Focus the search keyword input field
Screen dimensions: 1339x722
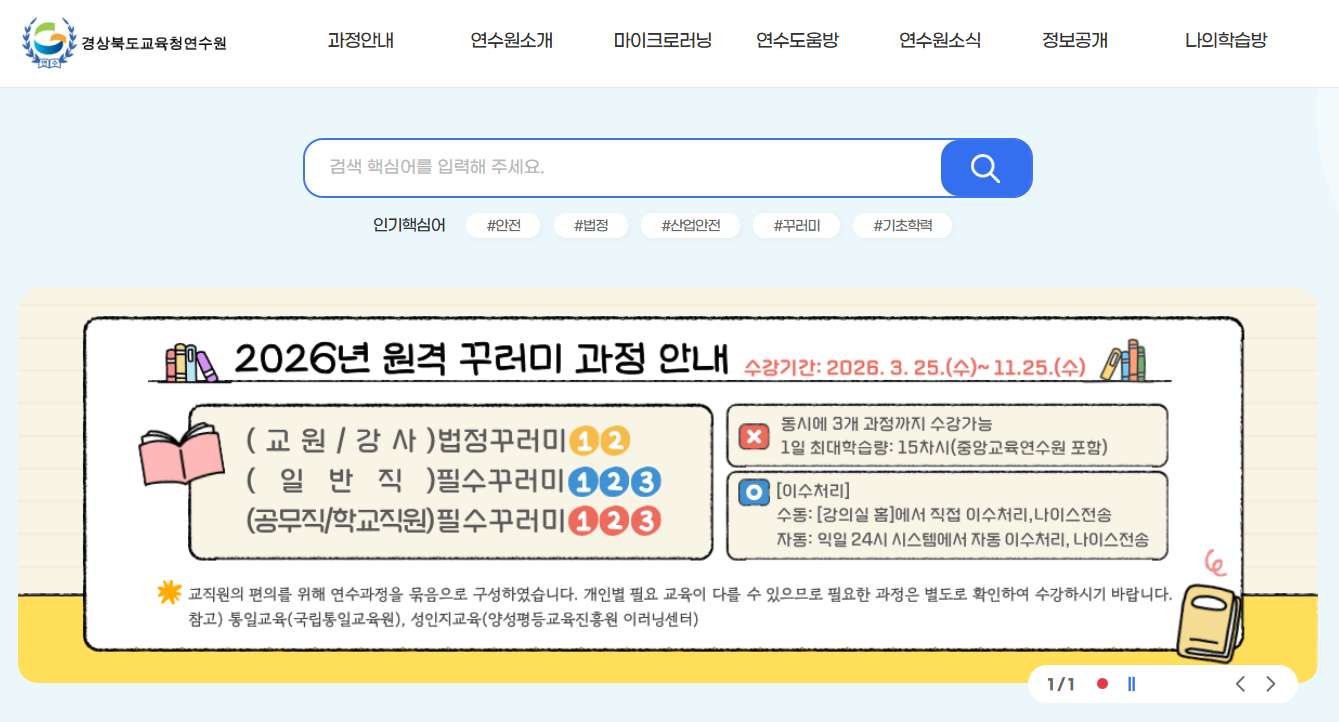click(x=623, y=168)
